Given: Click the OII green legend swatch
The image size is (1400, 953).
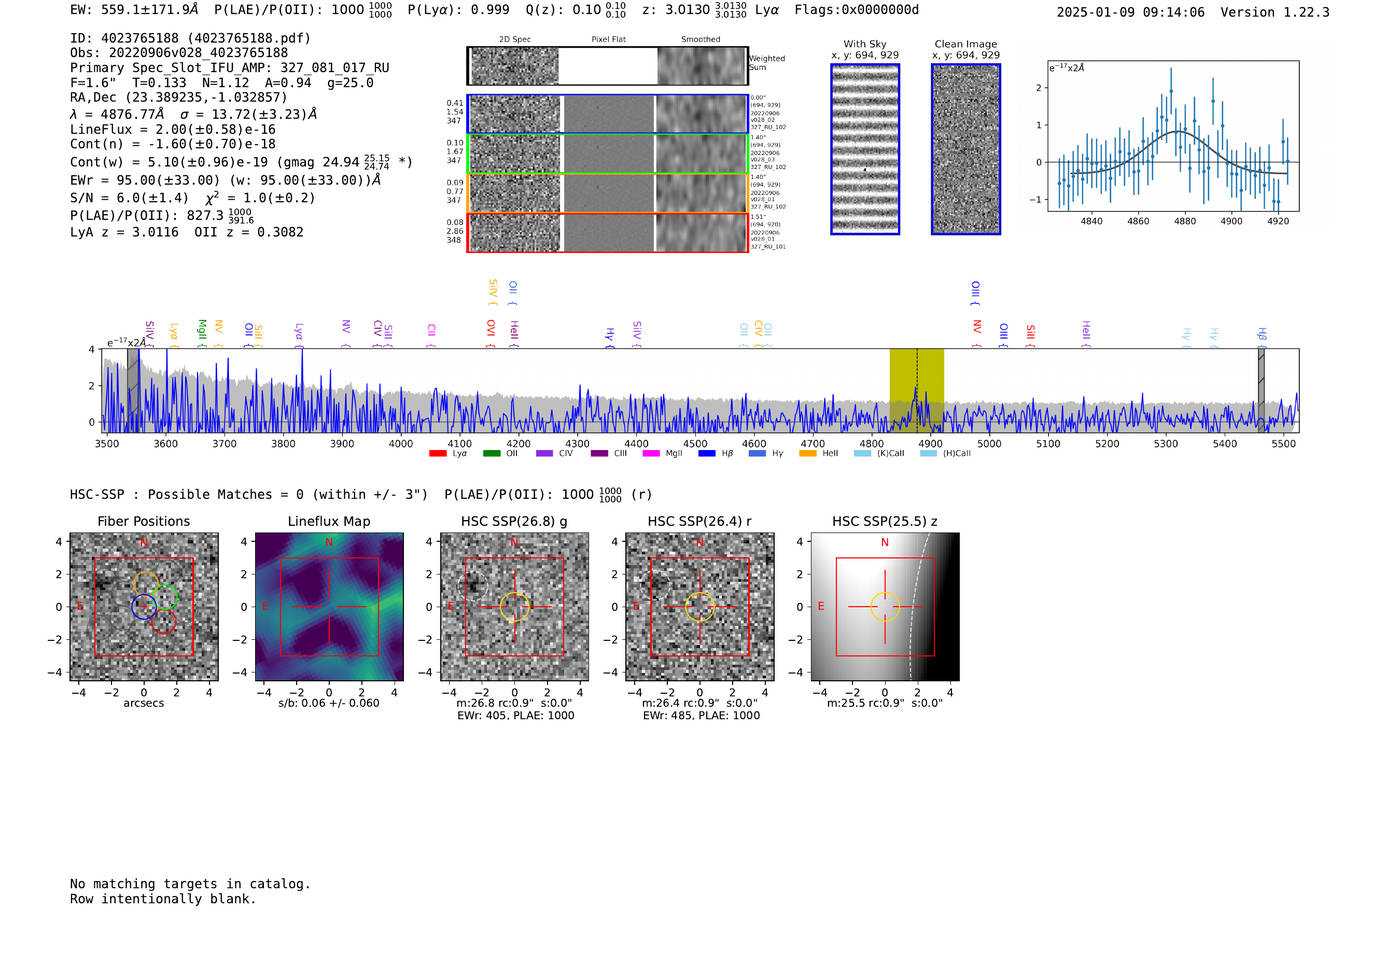Looking at the screenshot, I should pyautogui.click(x=491, y=454).
